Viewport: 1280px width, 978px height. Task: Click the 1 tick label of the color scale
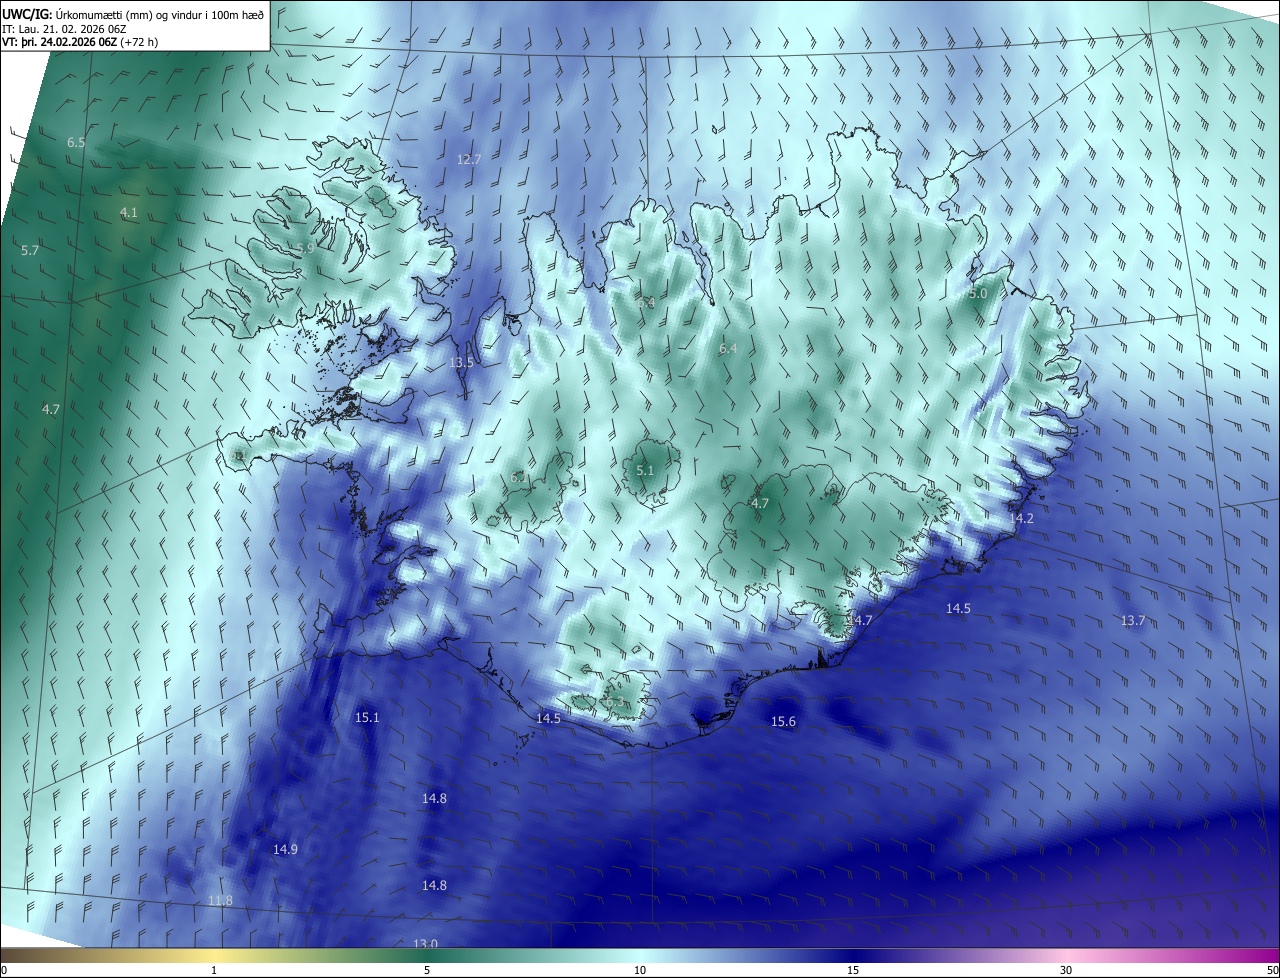coord(214,970)
